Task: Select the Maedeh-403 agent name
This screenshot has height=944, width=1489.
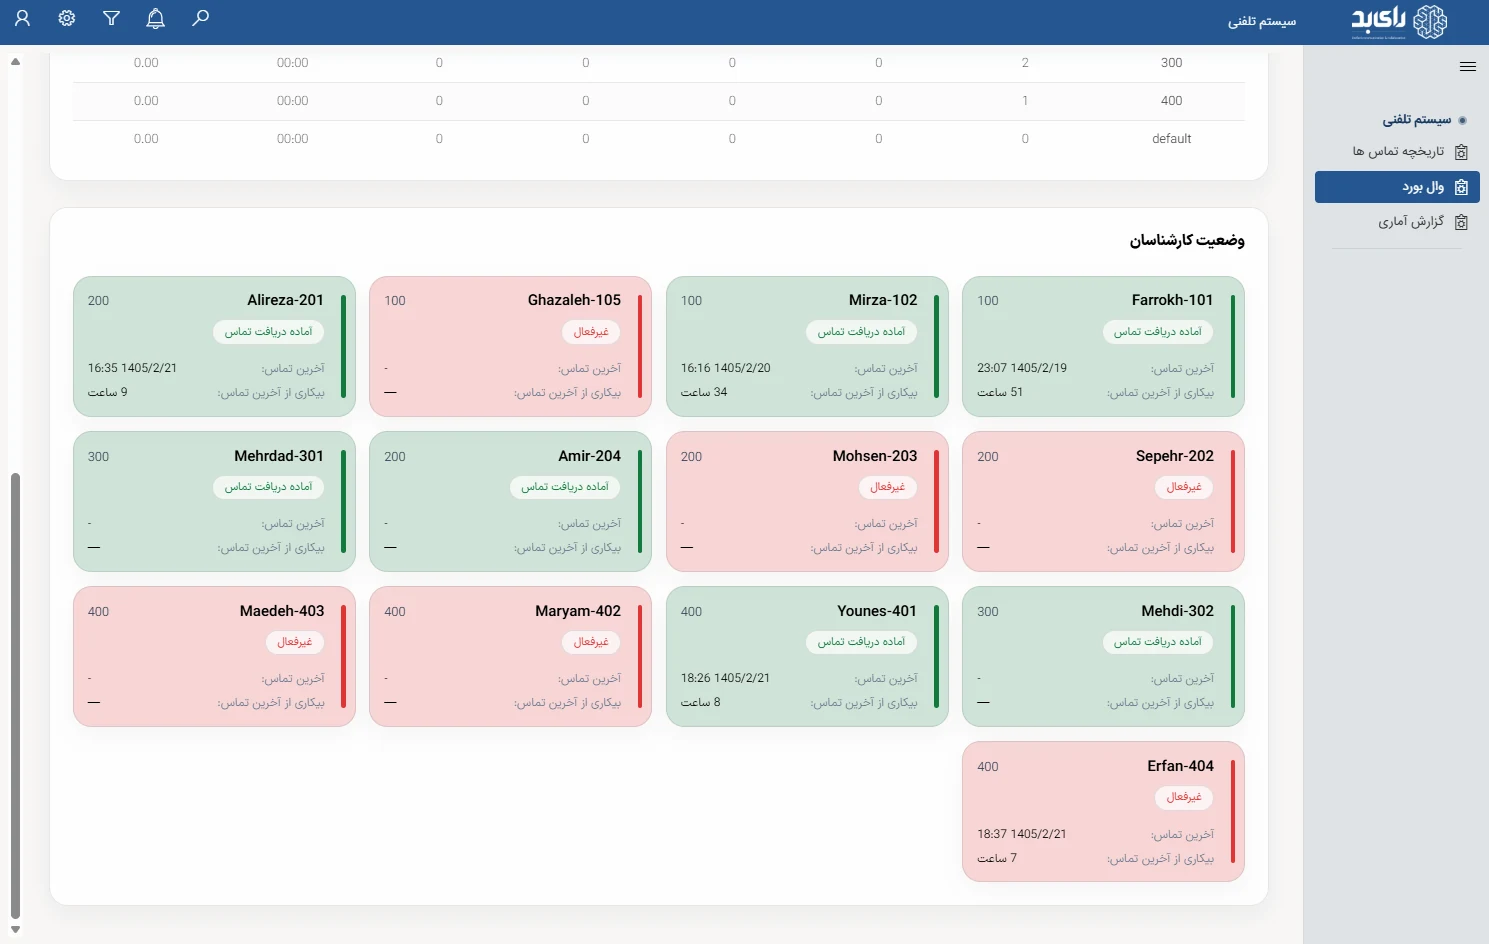Action: click(x=282, y=611)
